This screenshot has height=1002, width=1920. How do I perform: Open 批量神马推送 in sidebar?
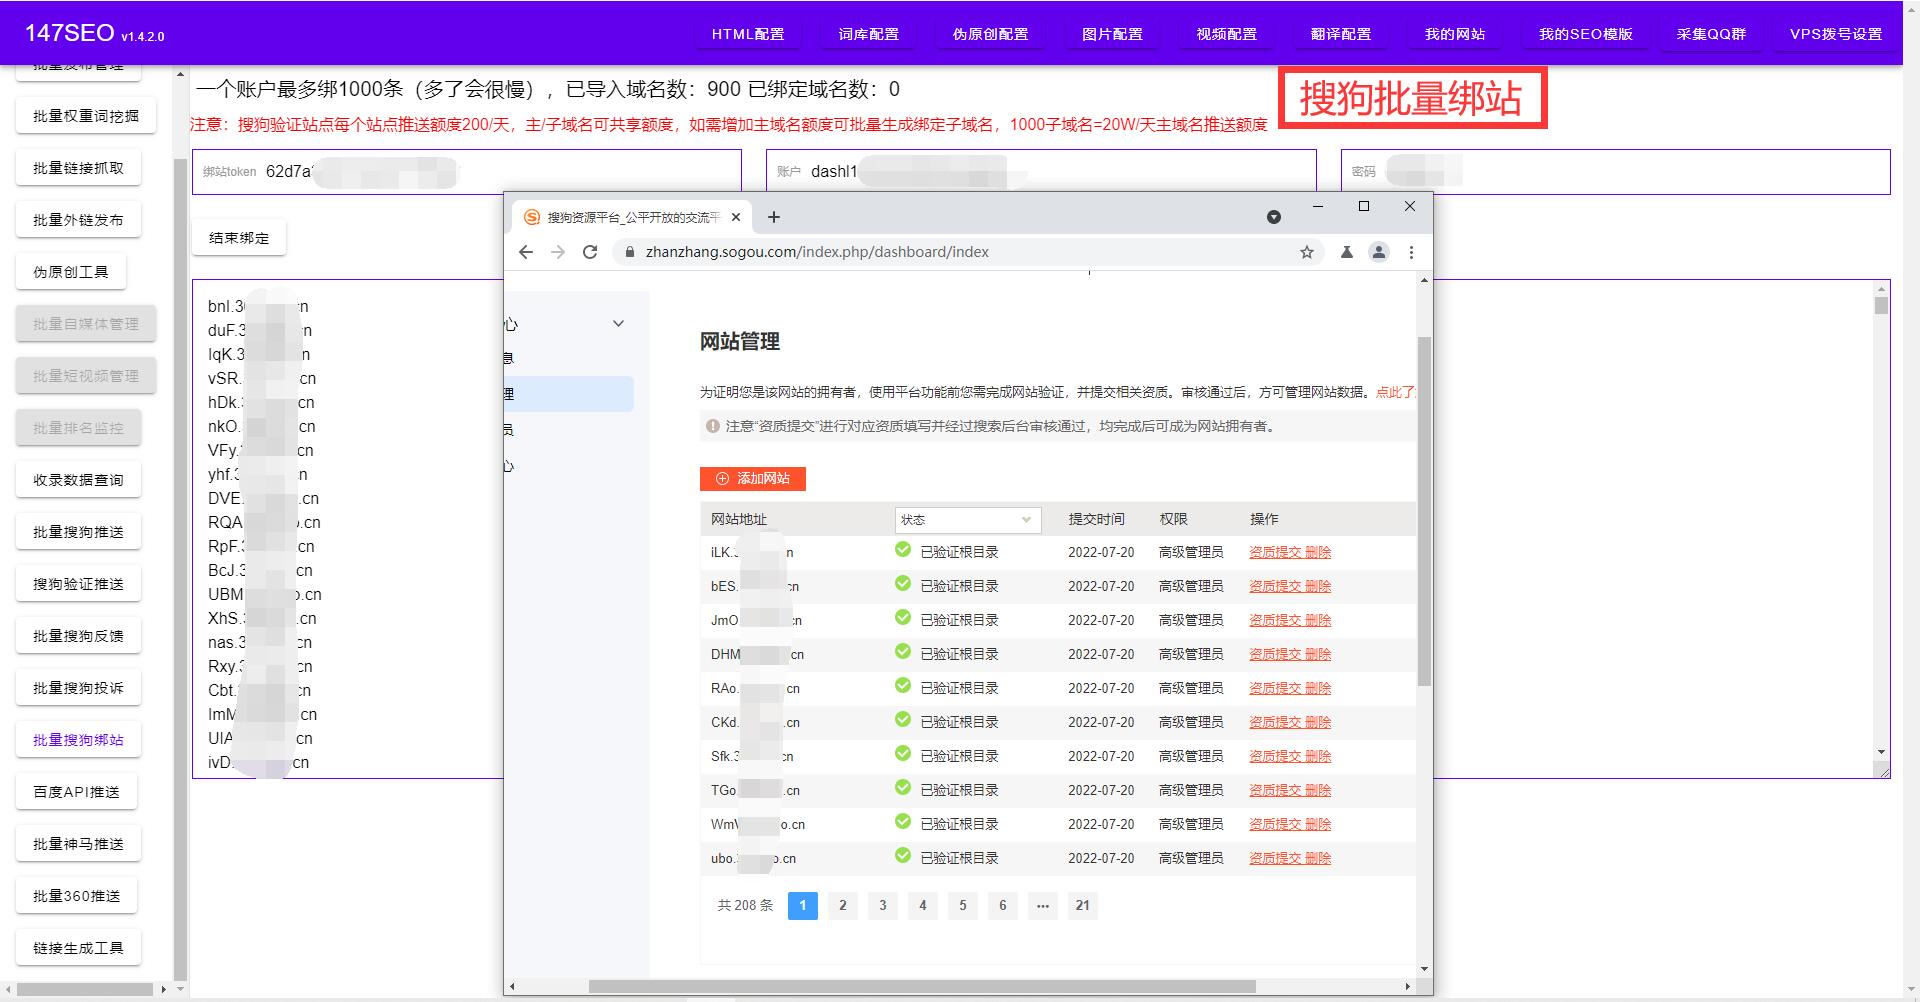tap(78, 844)
